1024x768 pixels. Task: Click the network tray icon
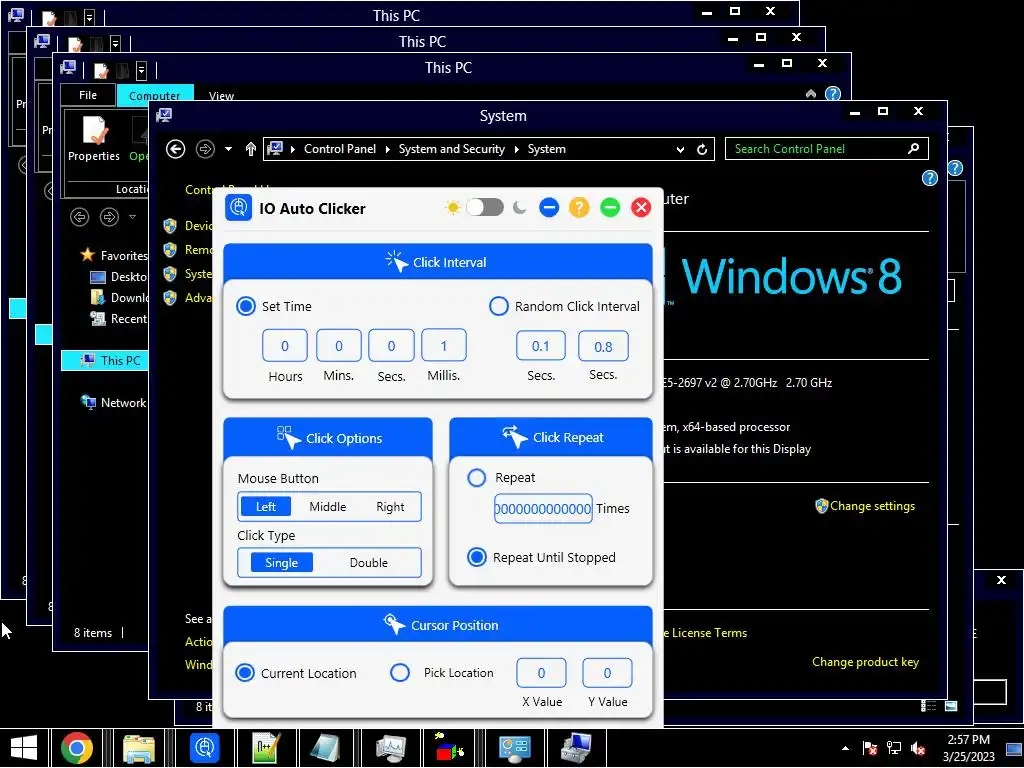[894, 748]
